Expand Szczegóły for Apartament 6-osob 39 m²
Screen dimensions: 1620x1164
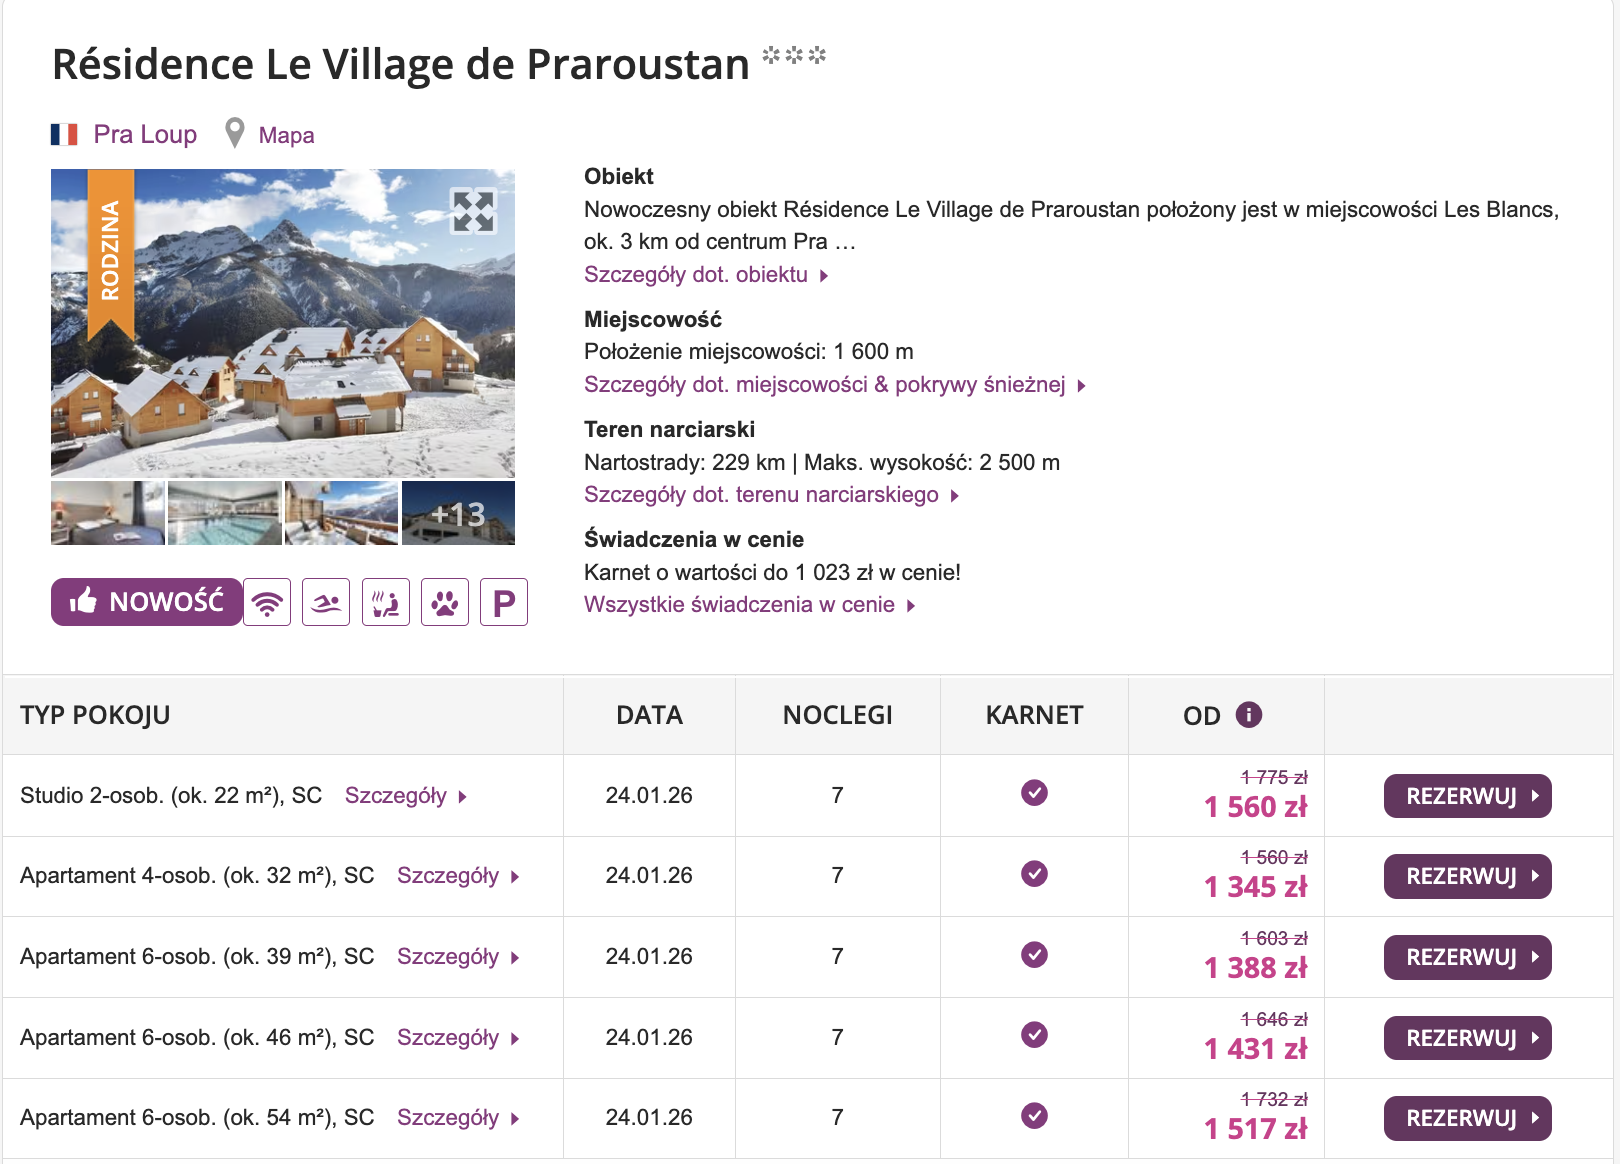pos(450,956)
